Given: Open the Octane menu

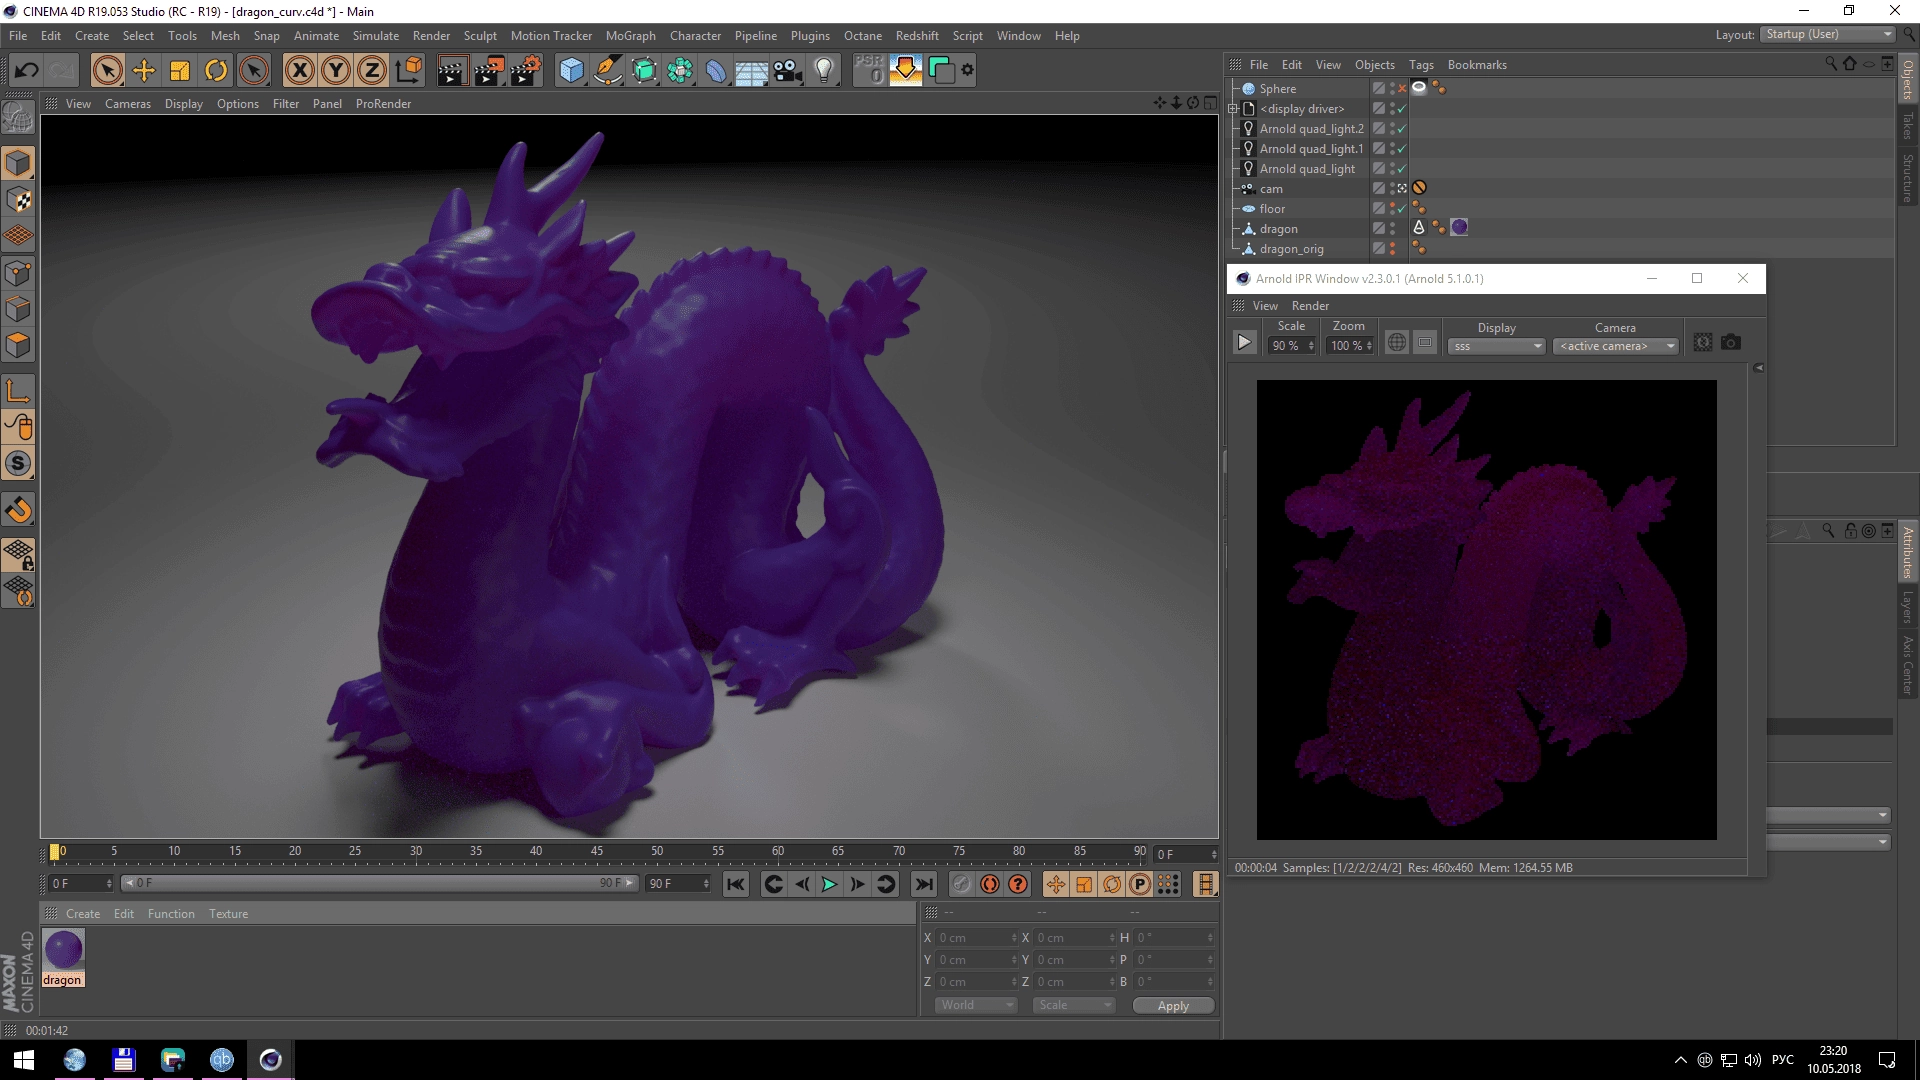Looking at the screenshot, I should click(x=862, y=36).
